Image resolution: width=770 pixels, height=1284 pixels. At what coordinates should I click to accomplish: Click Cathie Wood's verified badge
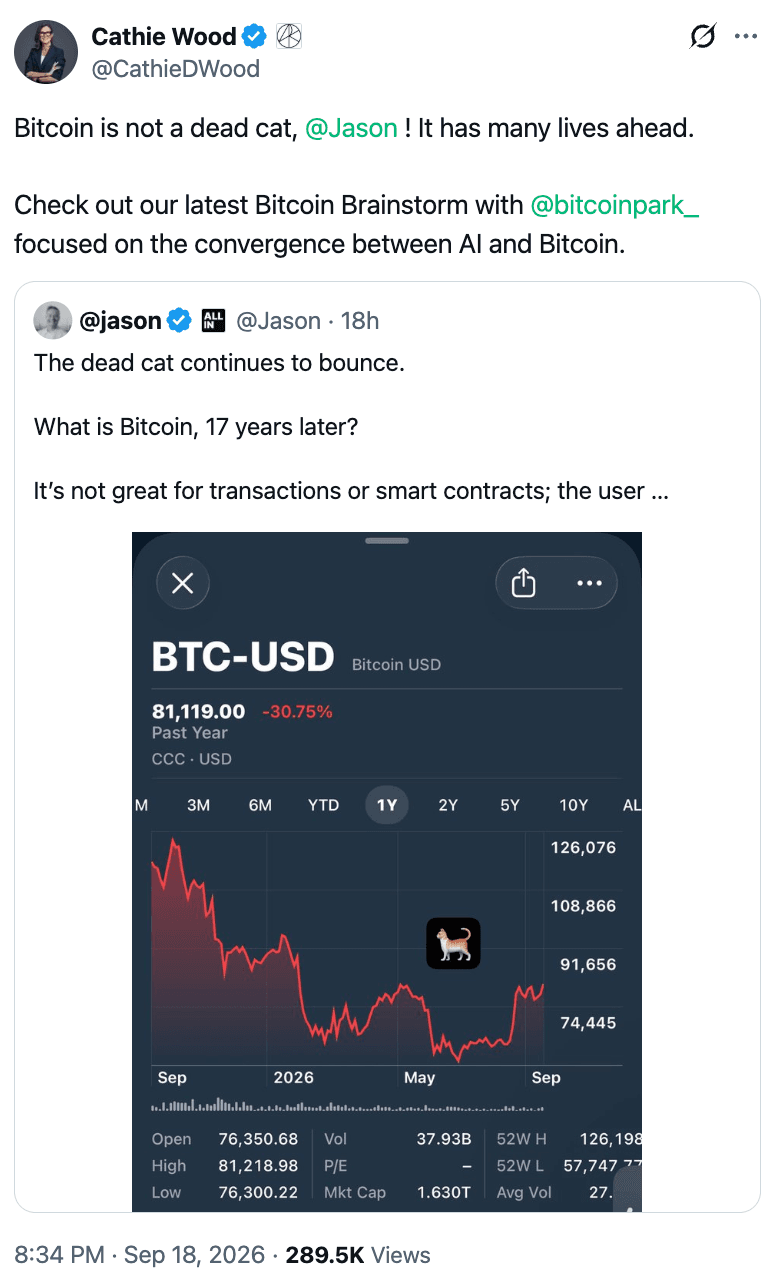[x=256, y=37]
